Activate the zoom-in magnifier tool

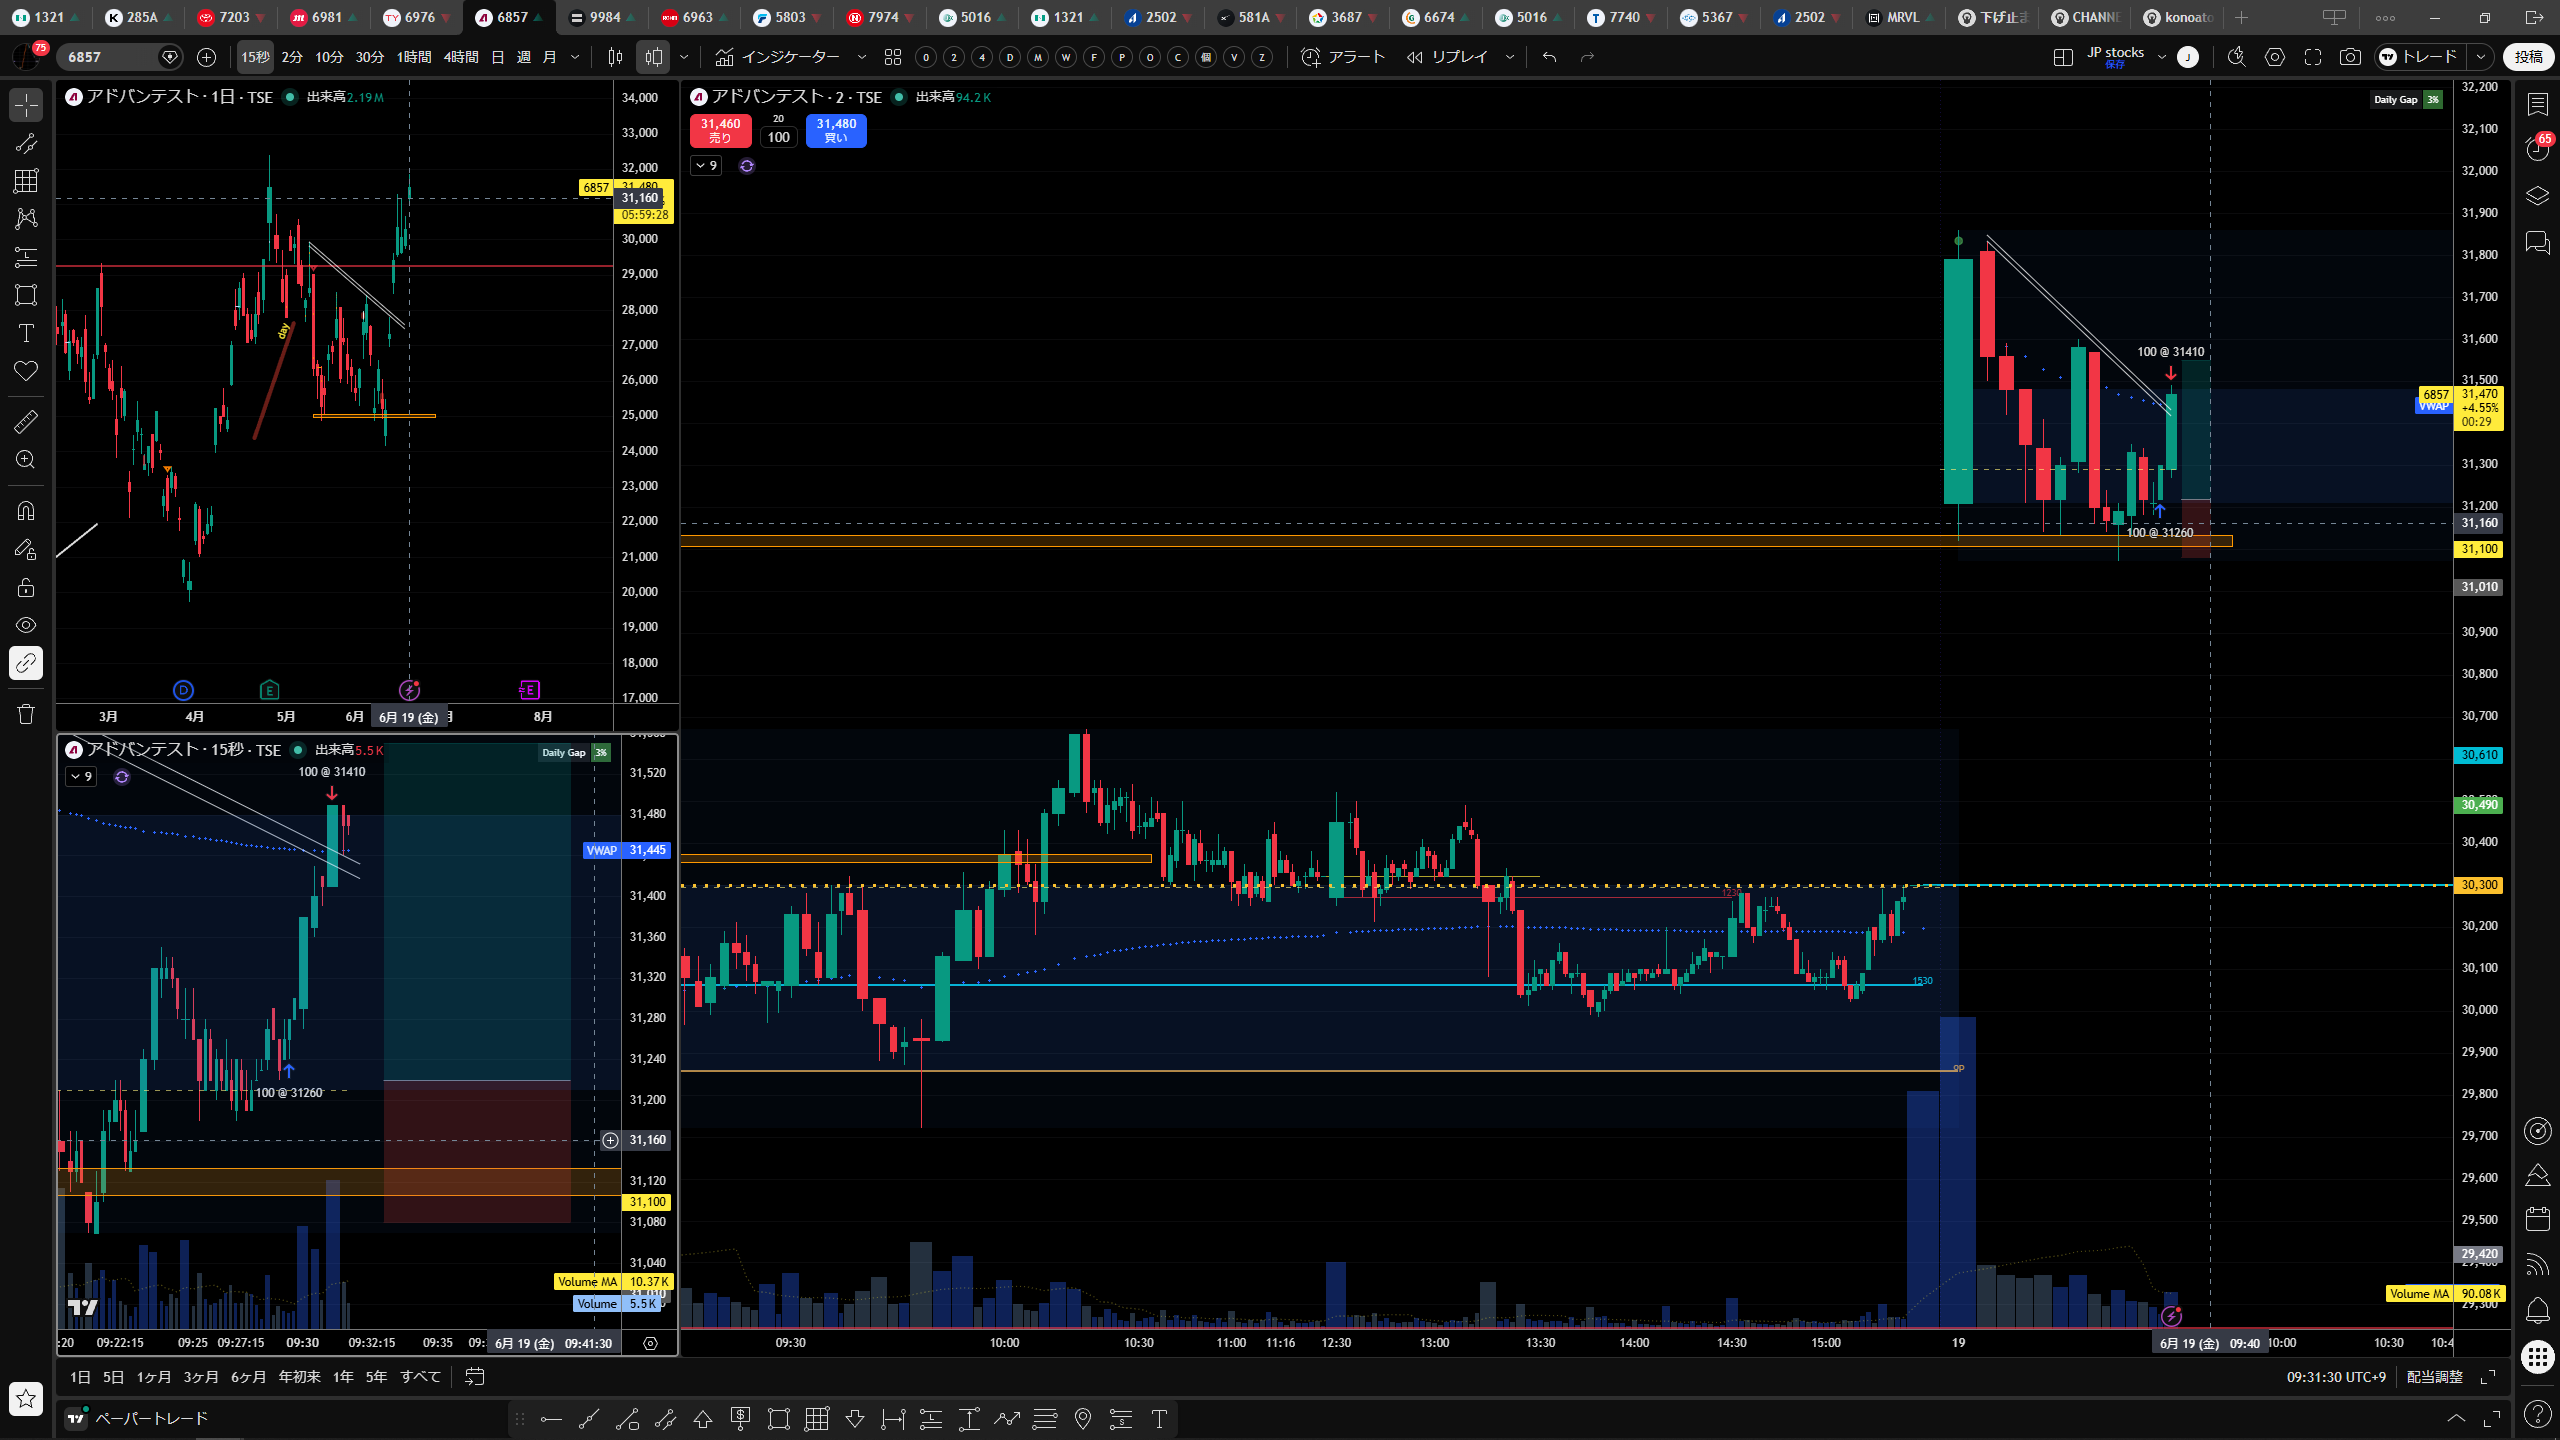tap(26, 459)
